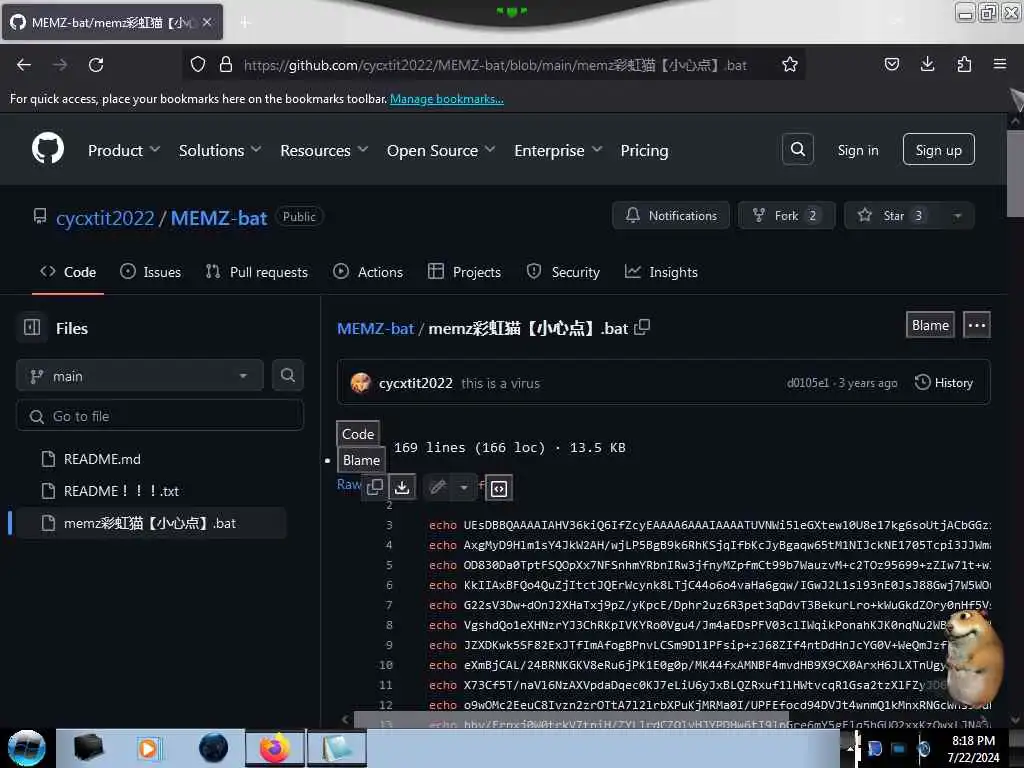Click Pricing in the header
This screenshot has height=768, width=1024.
point(644,150)
